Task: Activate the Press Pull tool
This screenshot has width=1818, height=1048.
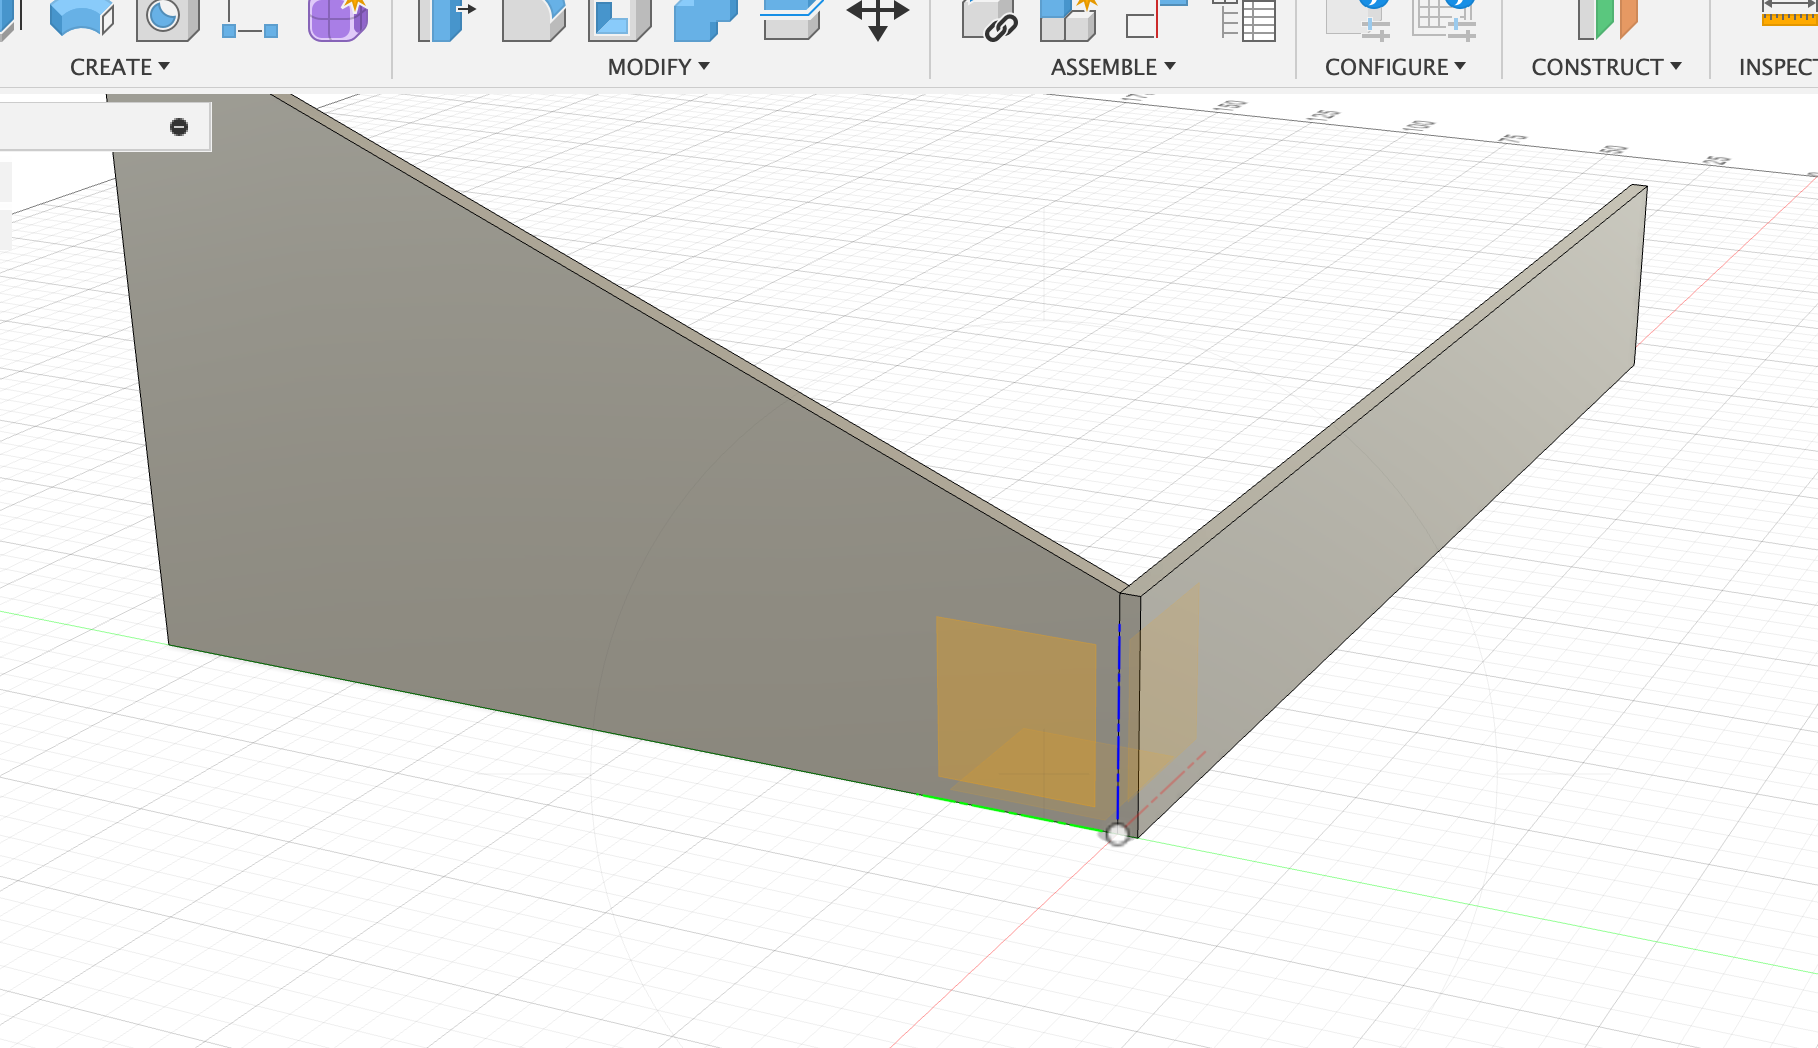Action: pos(445,20)
